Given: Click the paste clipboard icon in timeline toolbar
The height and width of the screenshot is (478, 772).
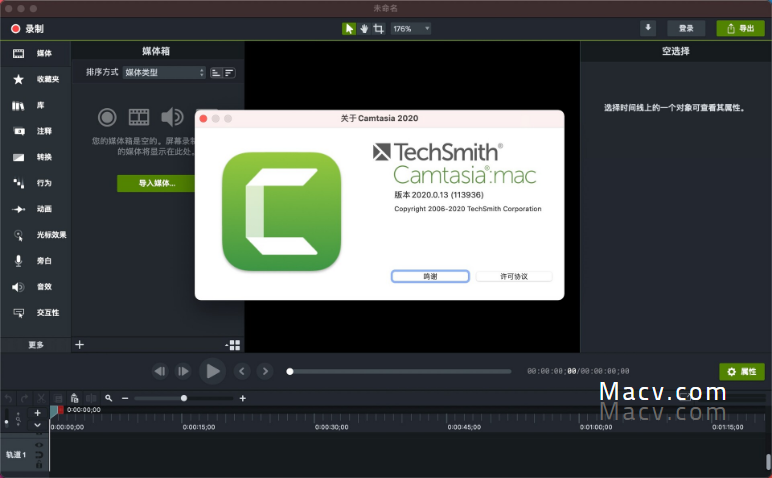Looking at the screenshot, I should tap(74, 398).
